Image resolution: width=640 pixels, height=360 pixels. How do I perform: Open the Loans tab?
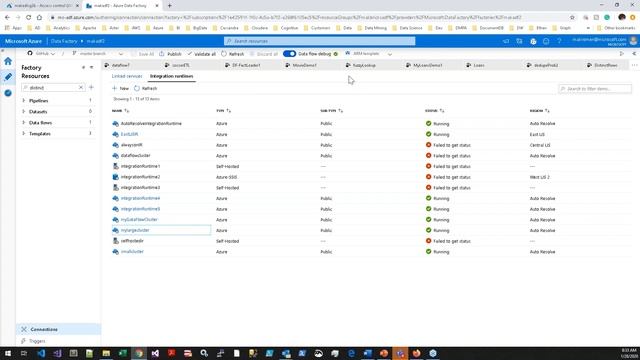click(476, 65)
